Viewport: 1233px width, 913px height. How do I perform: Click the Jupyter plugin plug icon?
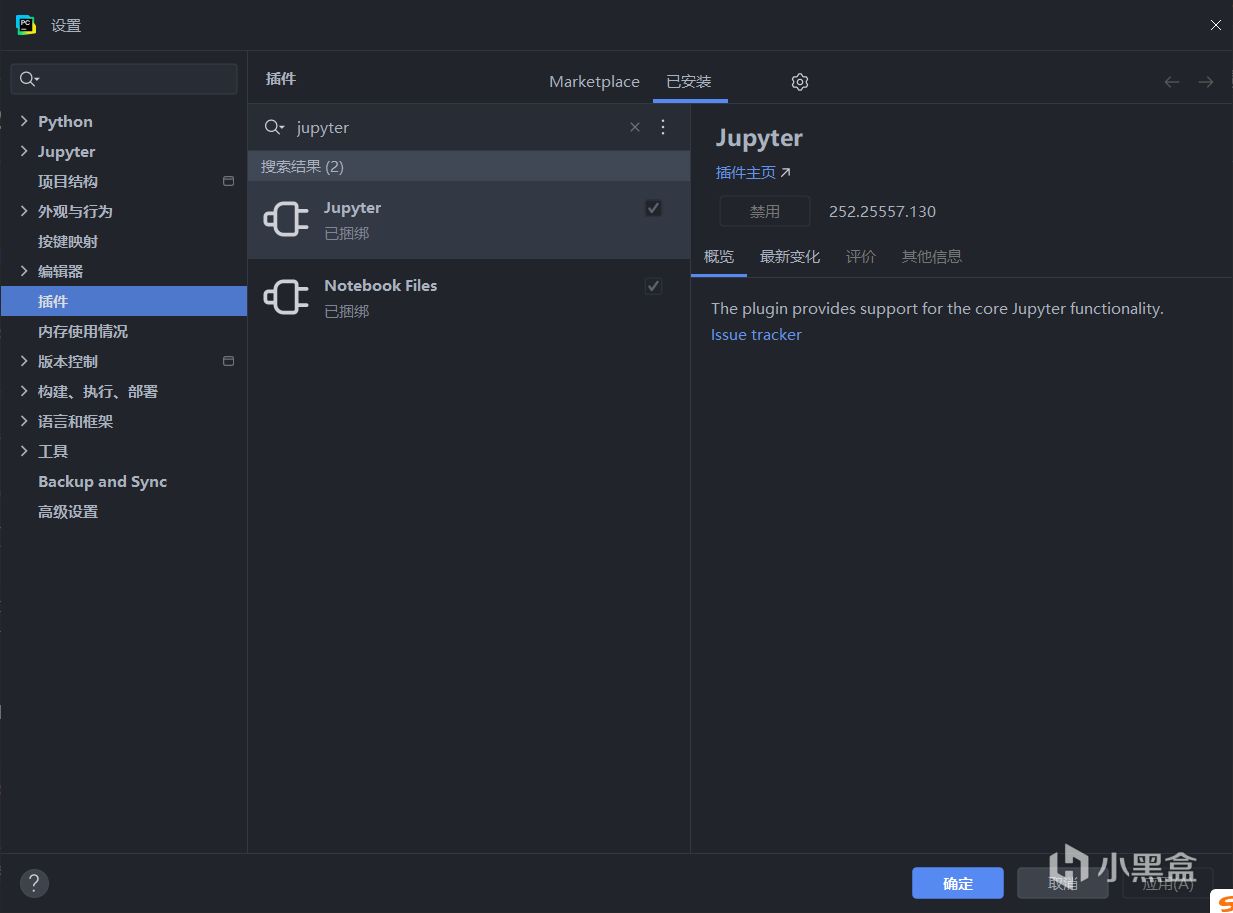click(286, 220)
